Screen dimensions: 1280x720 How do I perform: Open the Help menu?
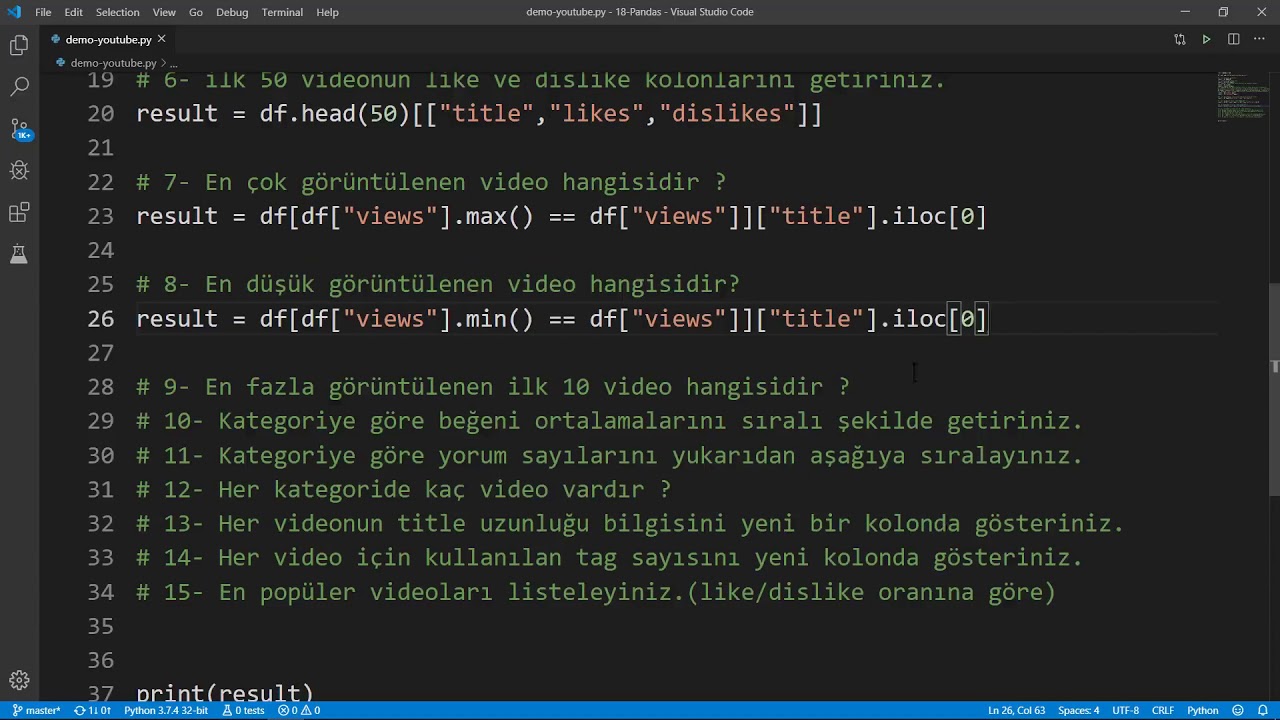[x=327, y=12]
